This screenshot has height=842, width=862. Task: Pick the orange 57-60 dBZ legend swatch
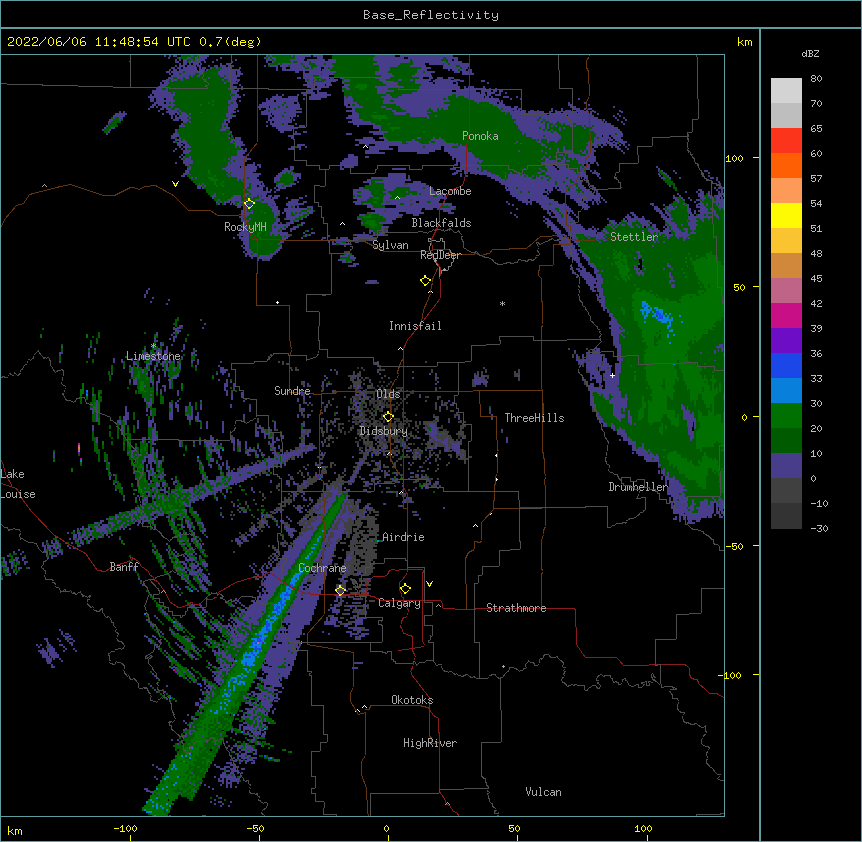point(786,165)
